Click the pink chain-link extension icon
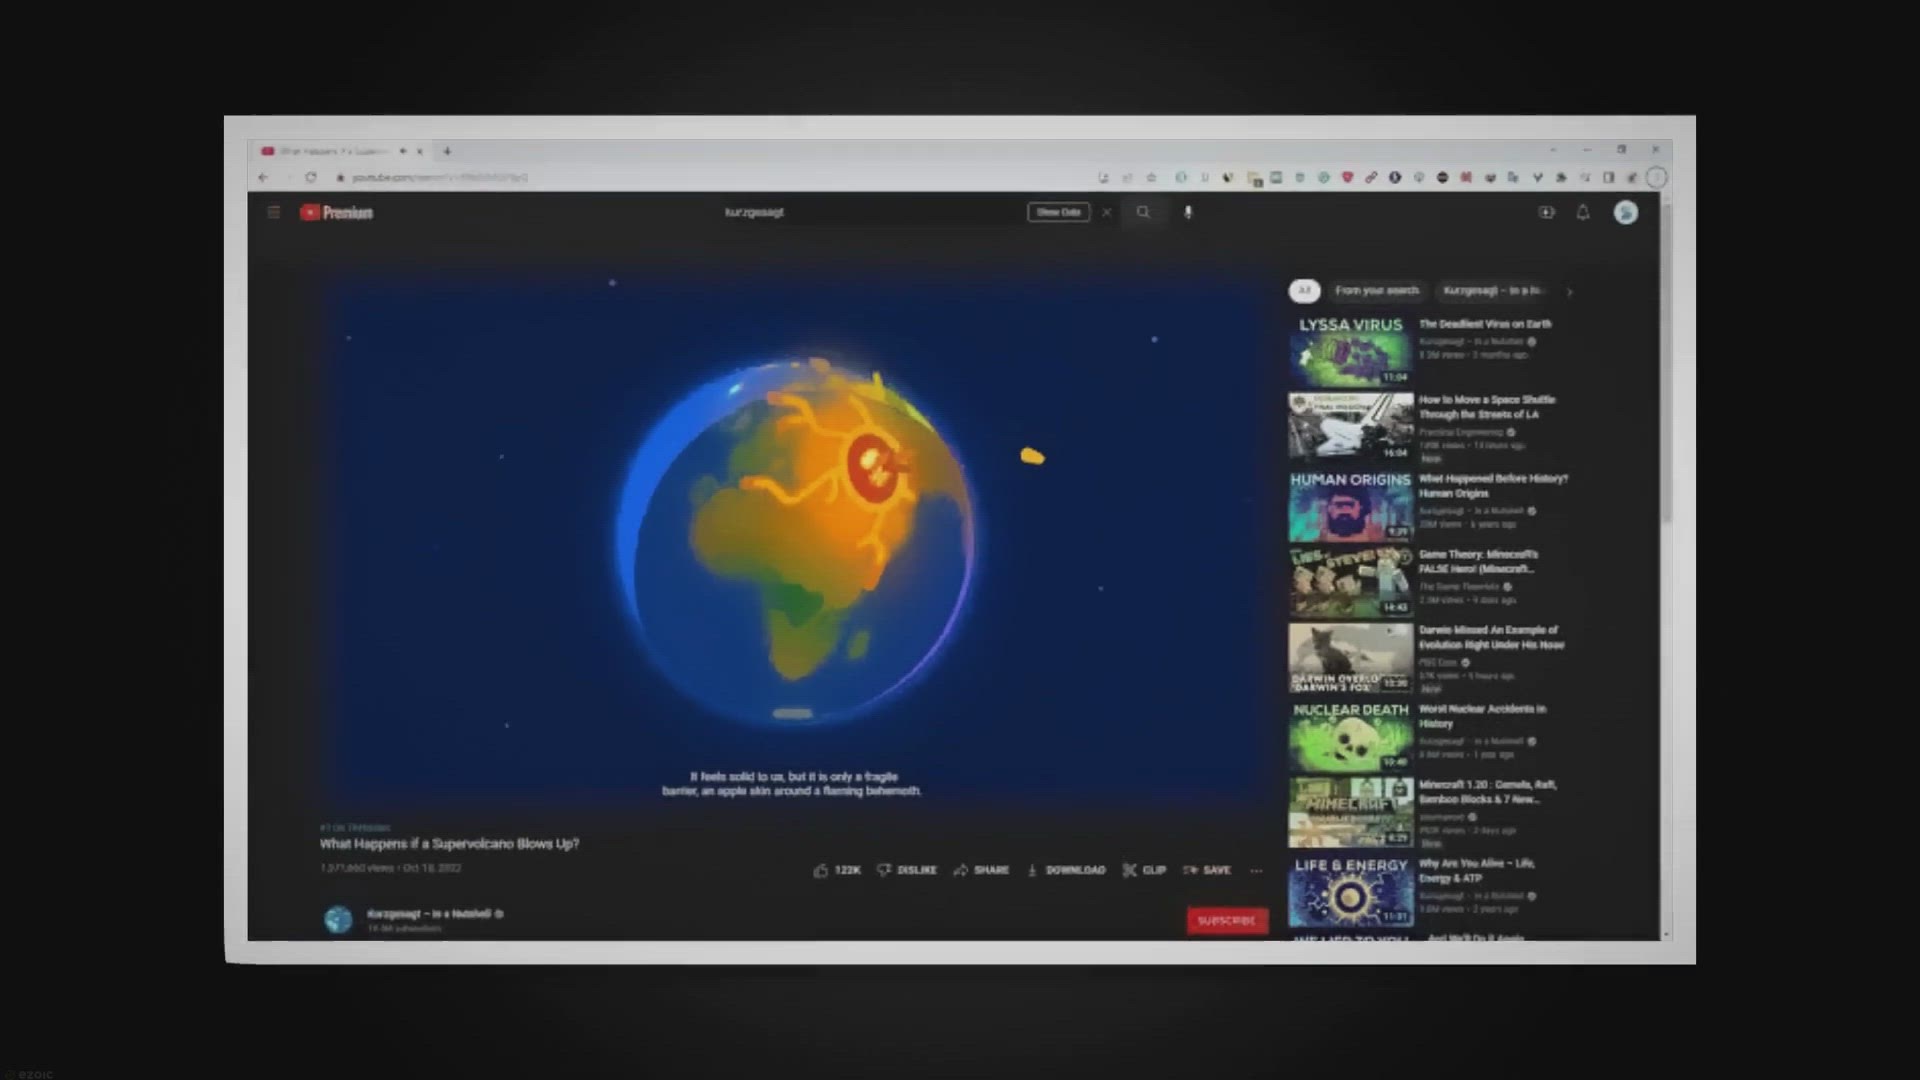 pyautogui.click(x=1371, y=177)
